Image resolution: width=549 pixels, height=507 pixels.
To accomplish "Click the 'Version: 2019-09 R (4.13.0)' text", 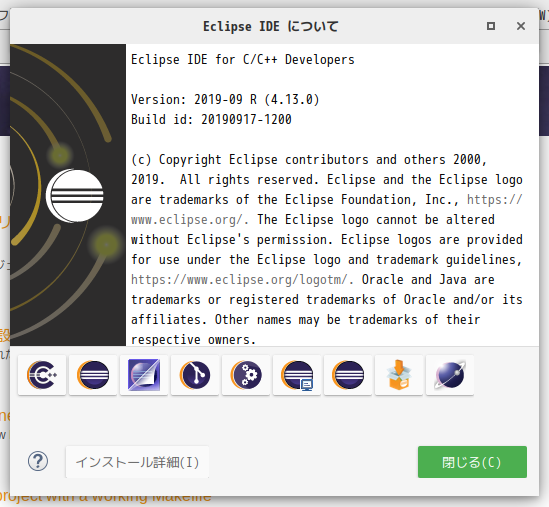I will (225, 100).
